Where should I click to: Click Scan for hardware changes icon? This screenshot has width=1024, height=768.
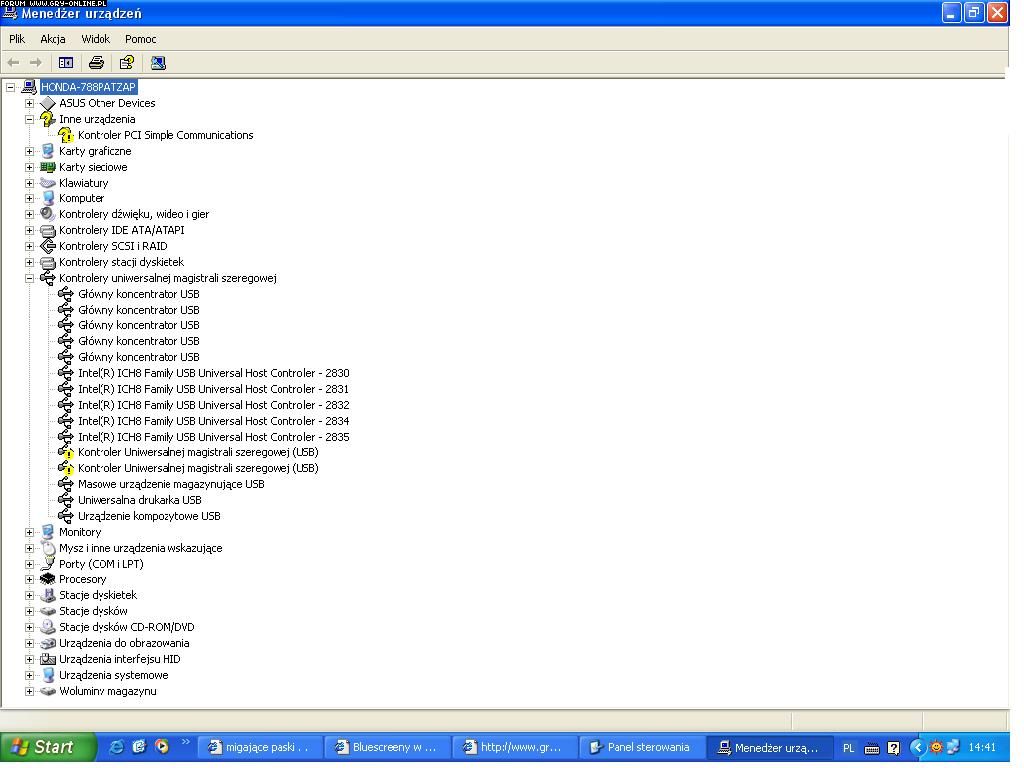point(158,63)
